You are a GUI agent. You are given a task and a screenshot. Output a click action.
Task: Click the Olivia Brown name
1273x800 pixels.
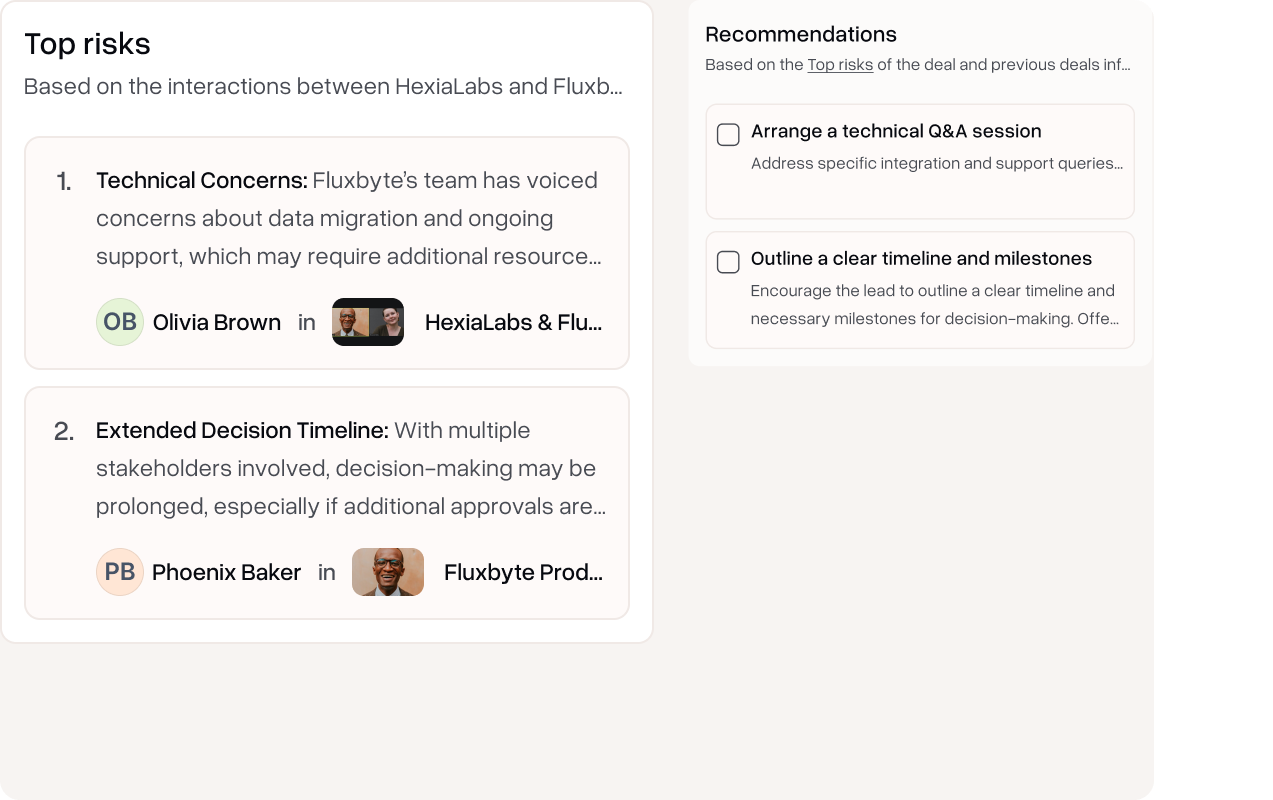coord(217,322)
